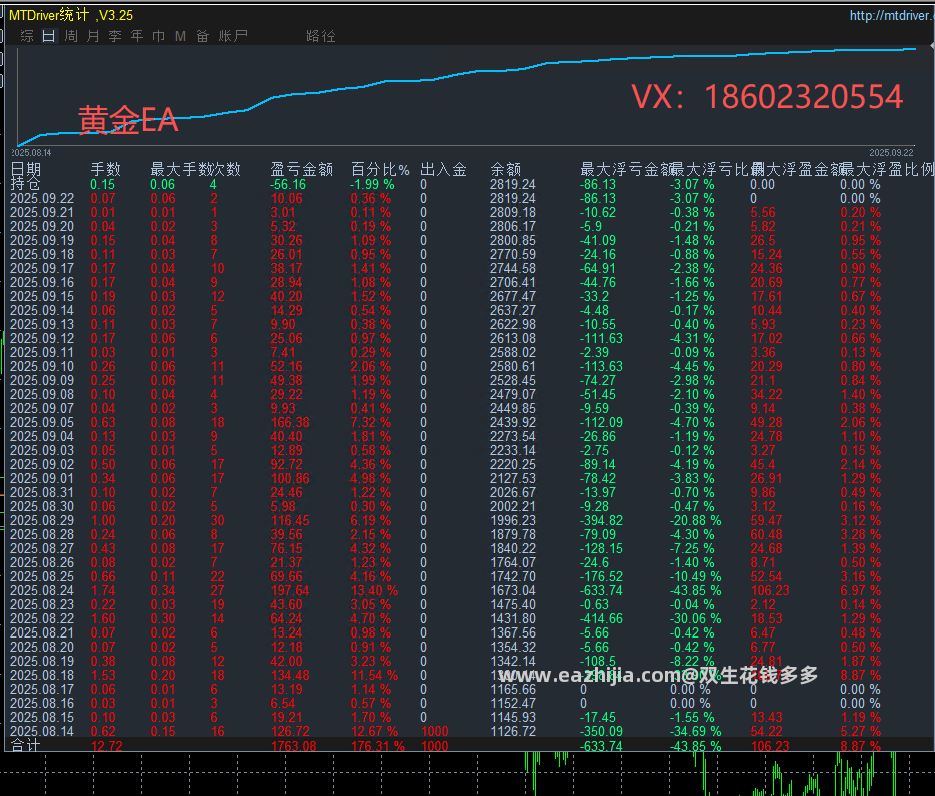Switch to the 综 summary tab
This screenshot has height=796, width=935.
(27, 36)
